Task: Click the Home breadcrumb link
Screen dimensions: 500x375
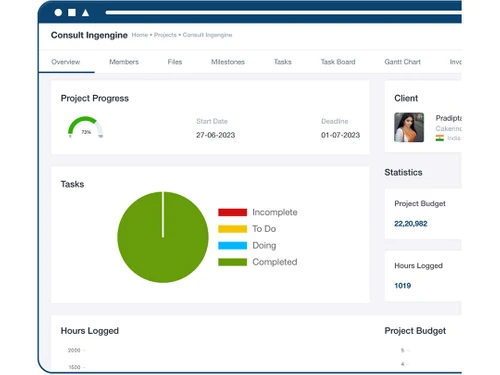Action: pyautogui.click(x=140, y=35)
